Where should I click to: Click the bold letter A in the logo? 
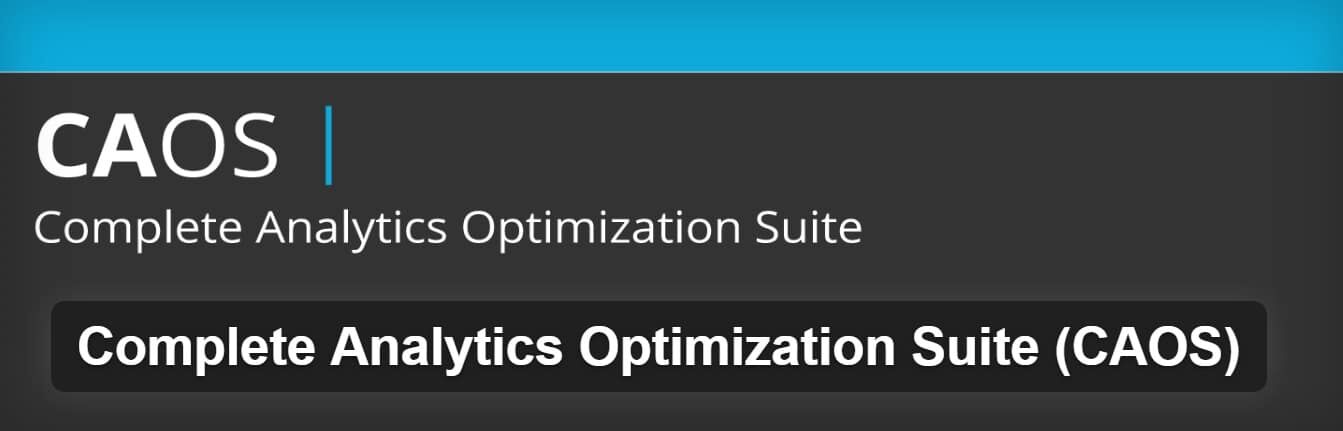click(126, 147)
